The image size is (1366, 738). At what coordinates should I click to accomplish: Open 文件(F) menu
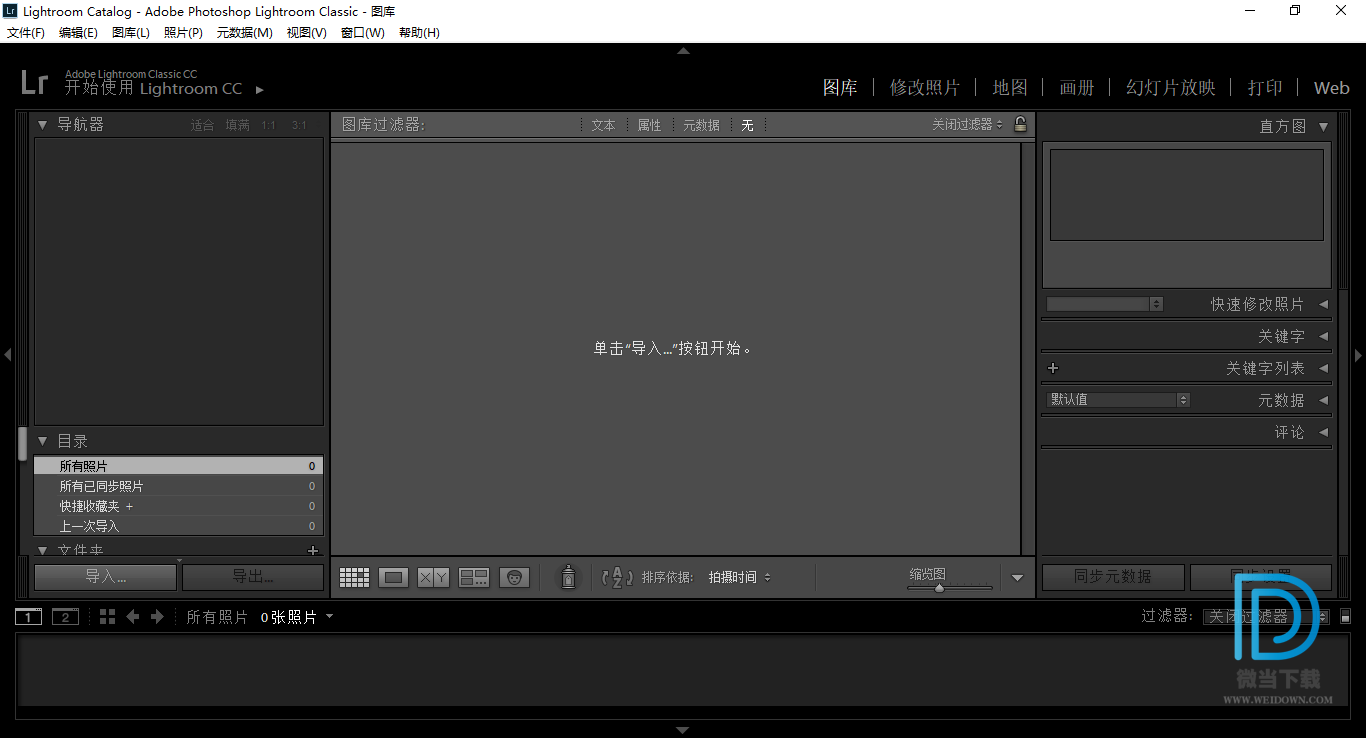(x=26, y=33)
